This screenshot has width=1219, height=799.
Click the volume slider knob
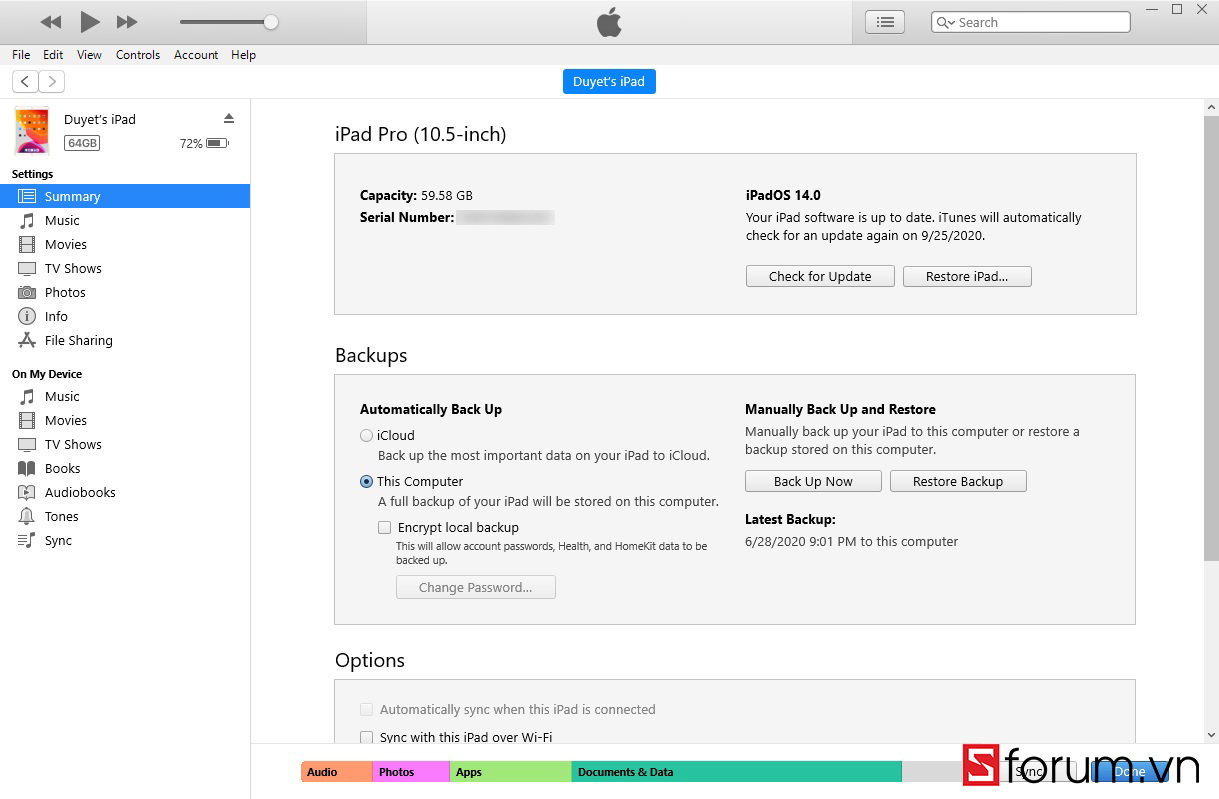[271, 22]
